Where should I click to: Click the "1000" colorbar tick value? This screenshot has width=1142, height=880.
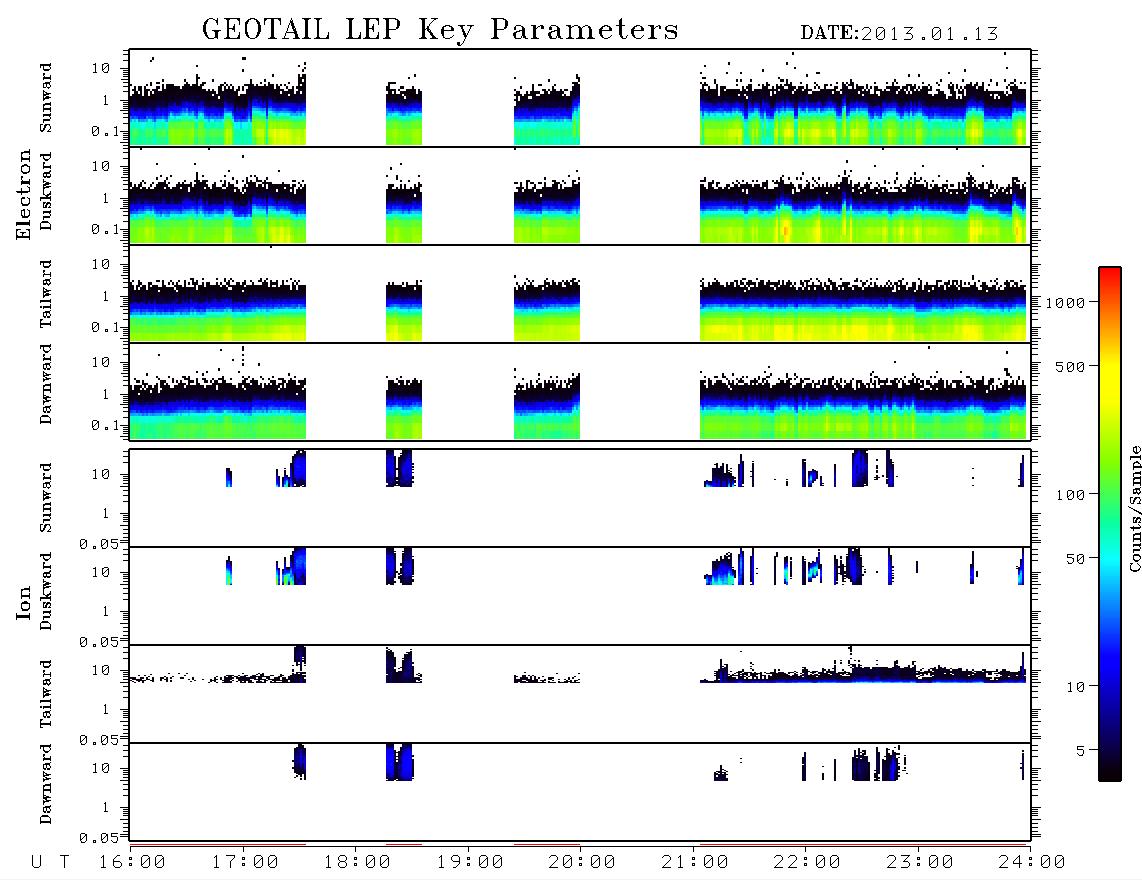click(1065, 302)
